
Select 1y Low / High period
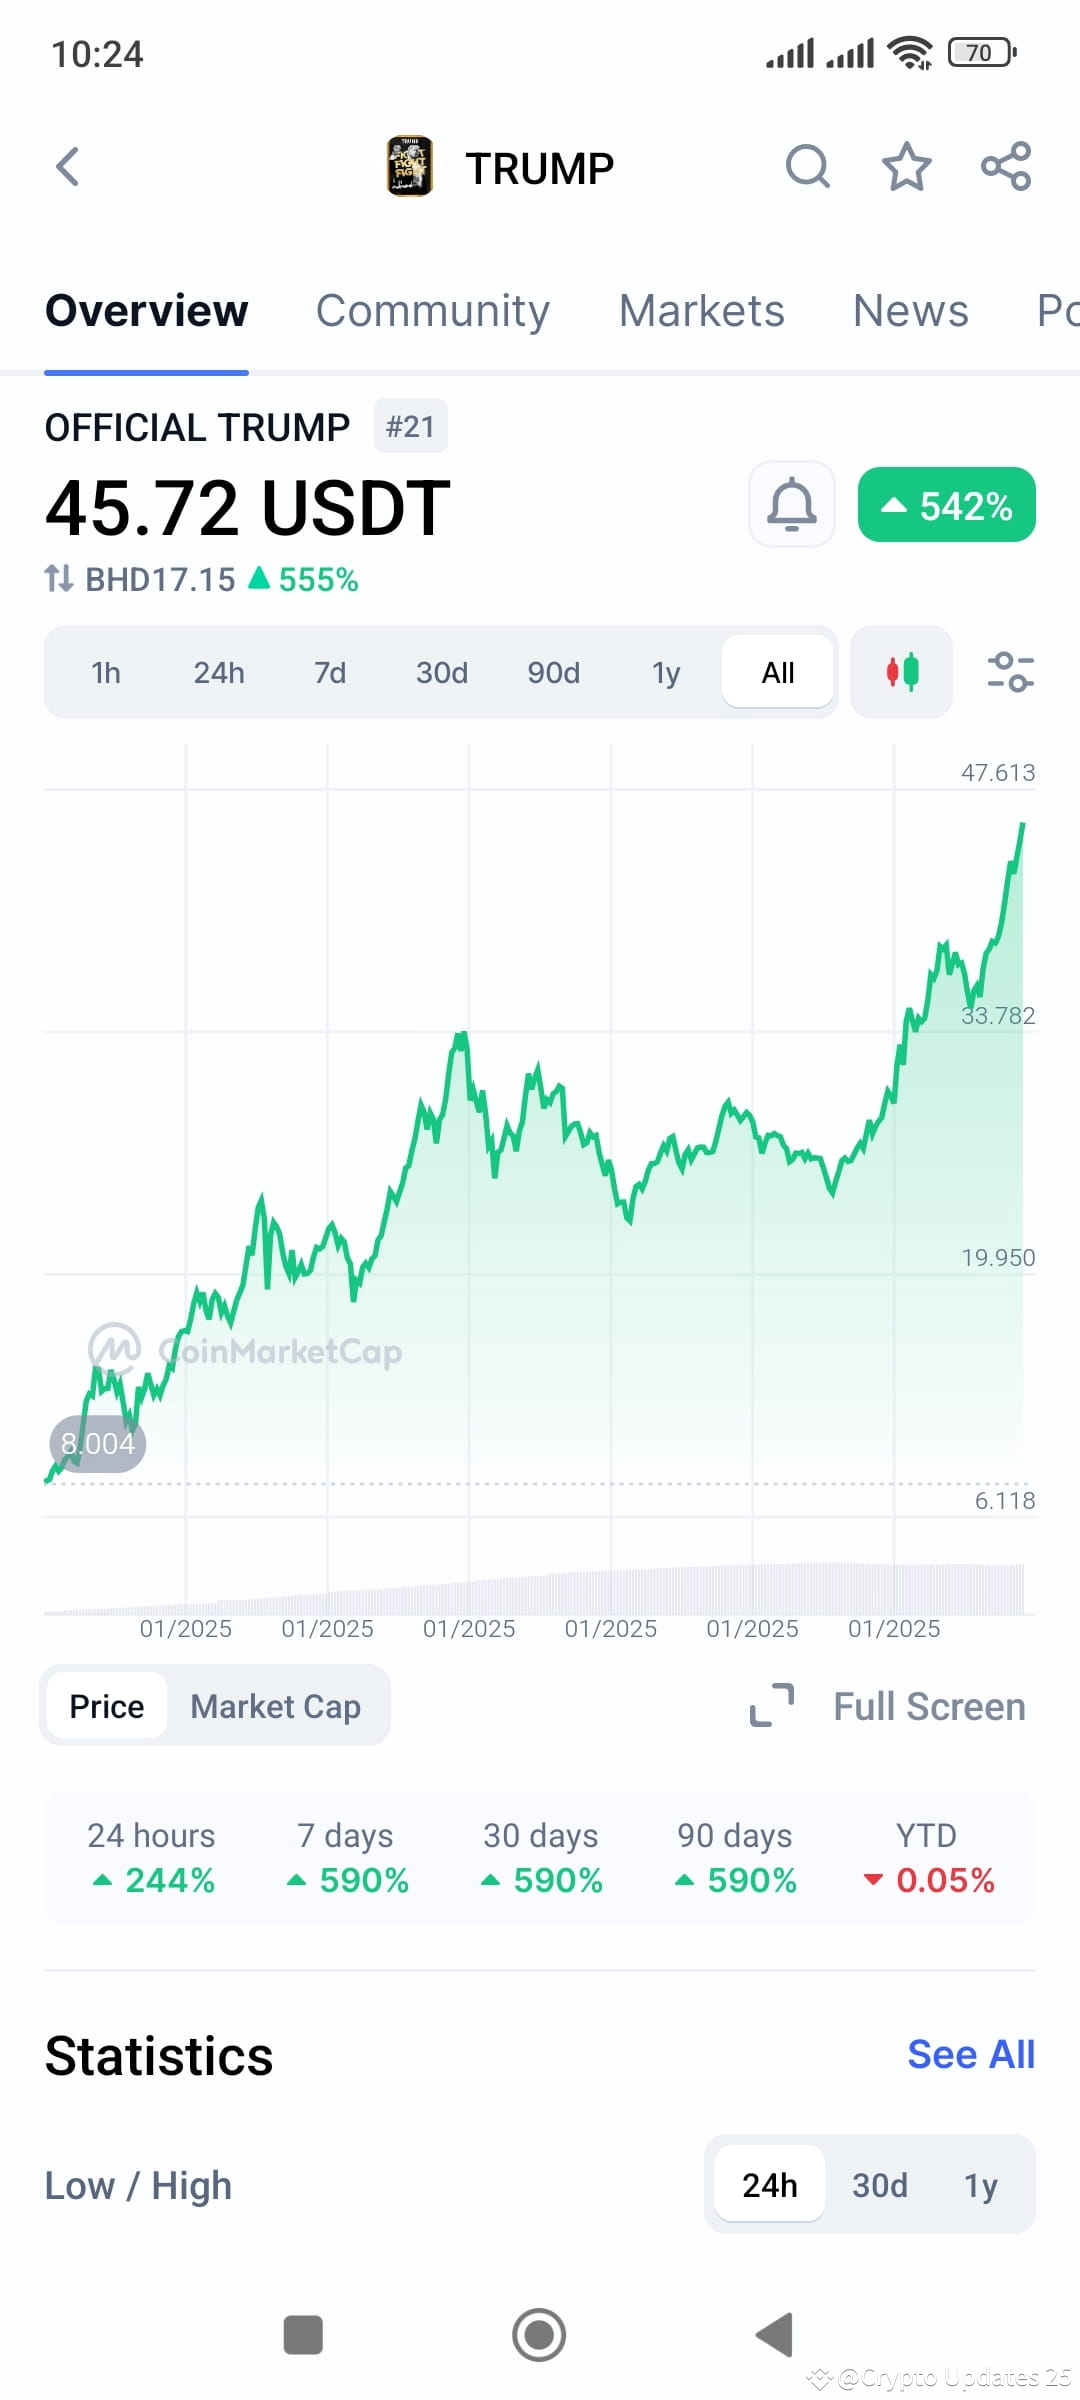pyautogui.click(x=981, y=2185)
